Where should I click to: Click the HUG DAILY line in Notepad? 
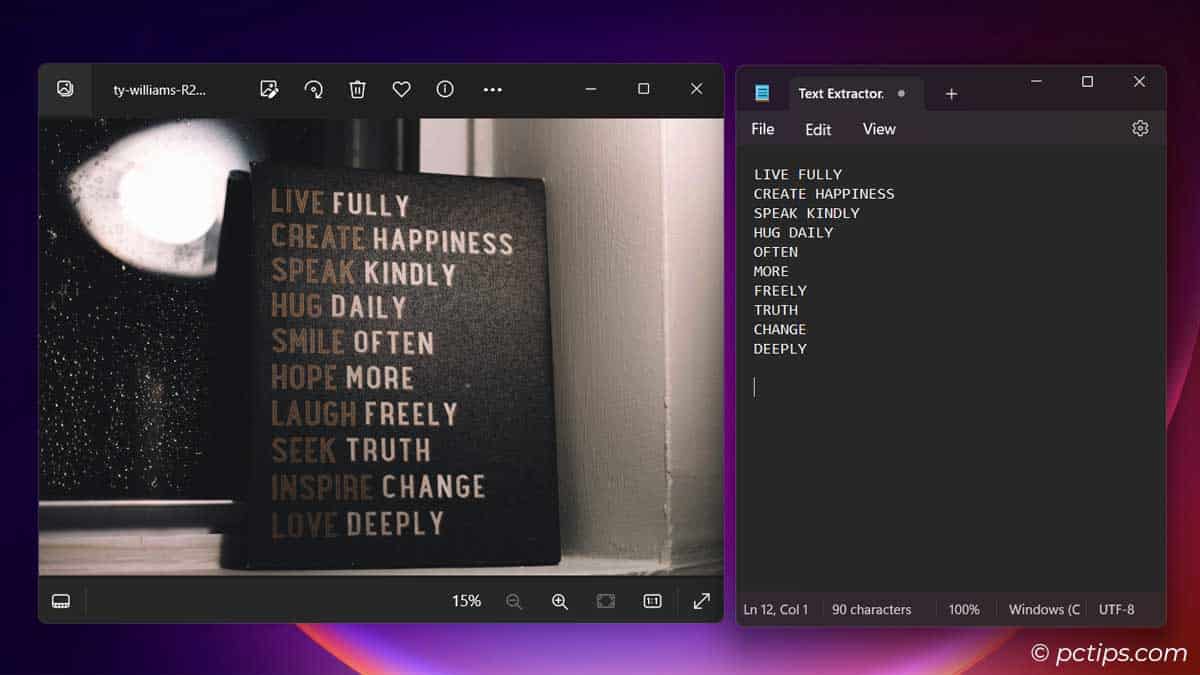click(x=793, y=232)
